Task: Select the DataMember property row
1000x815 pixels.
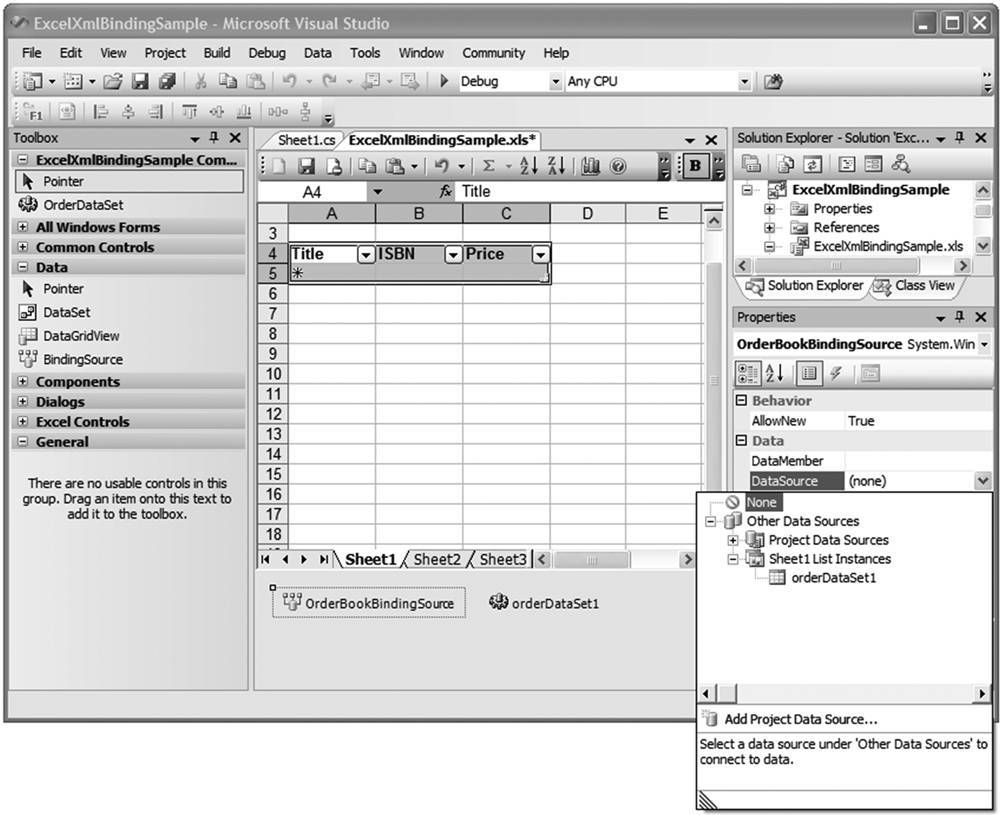Action: coord(864,460)
